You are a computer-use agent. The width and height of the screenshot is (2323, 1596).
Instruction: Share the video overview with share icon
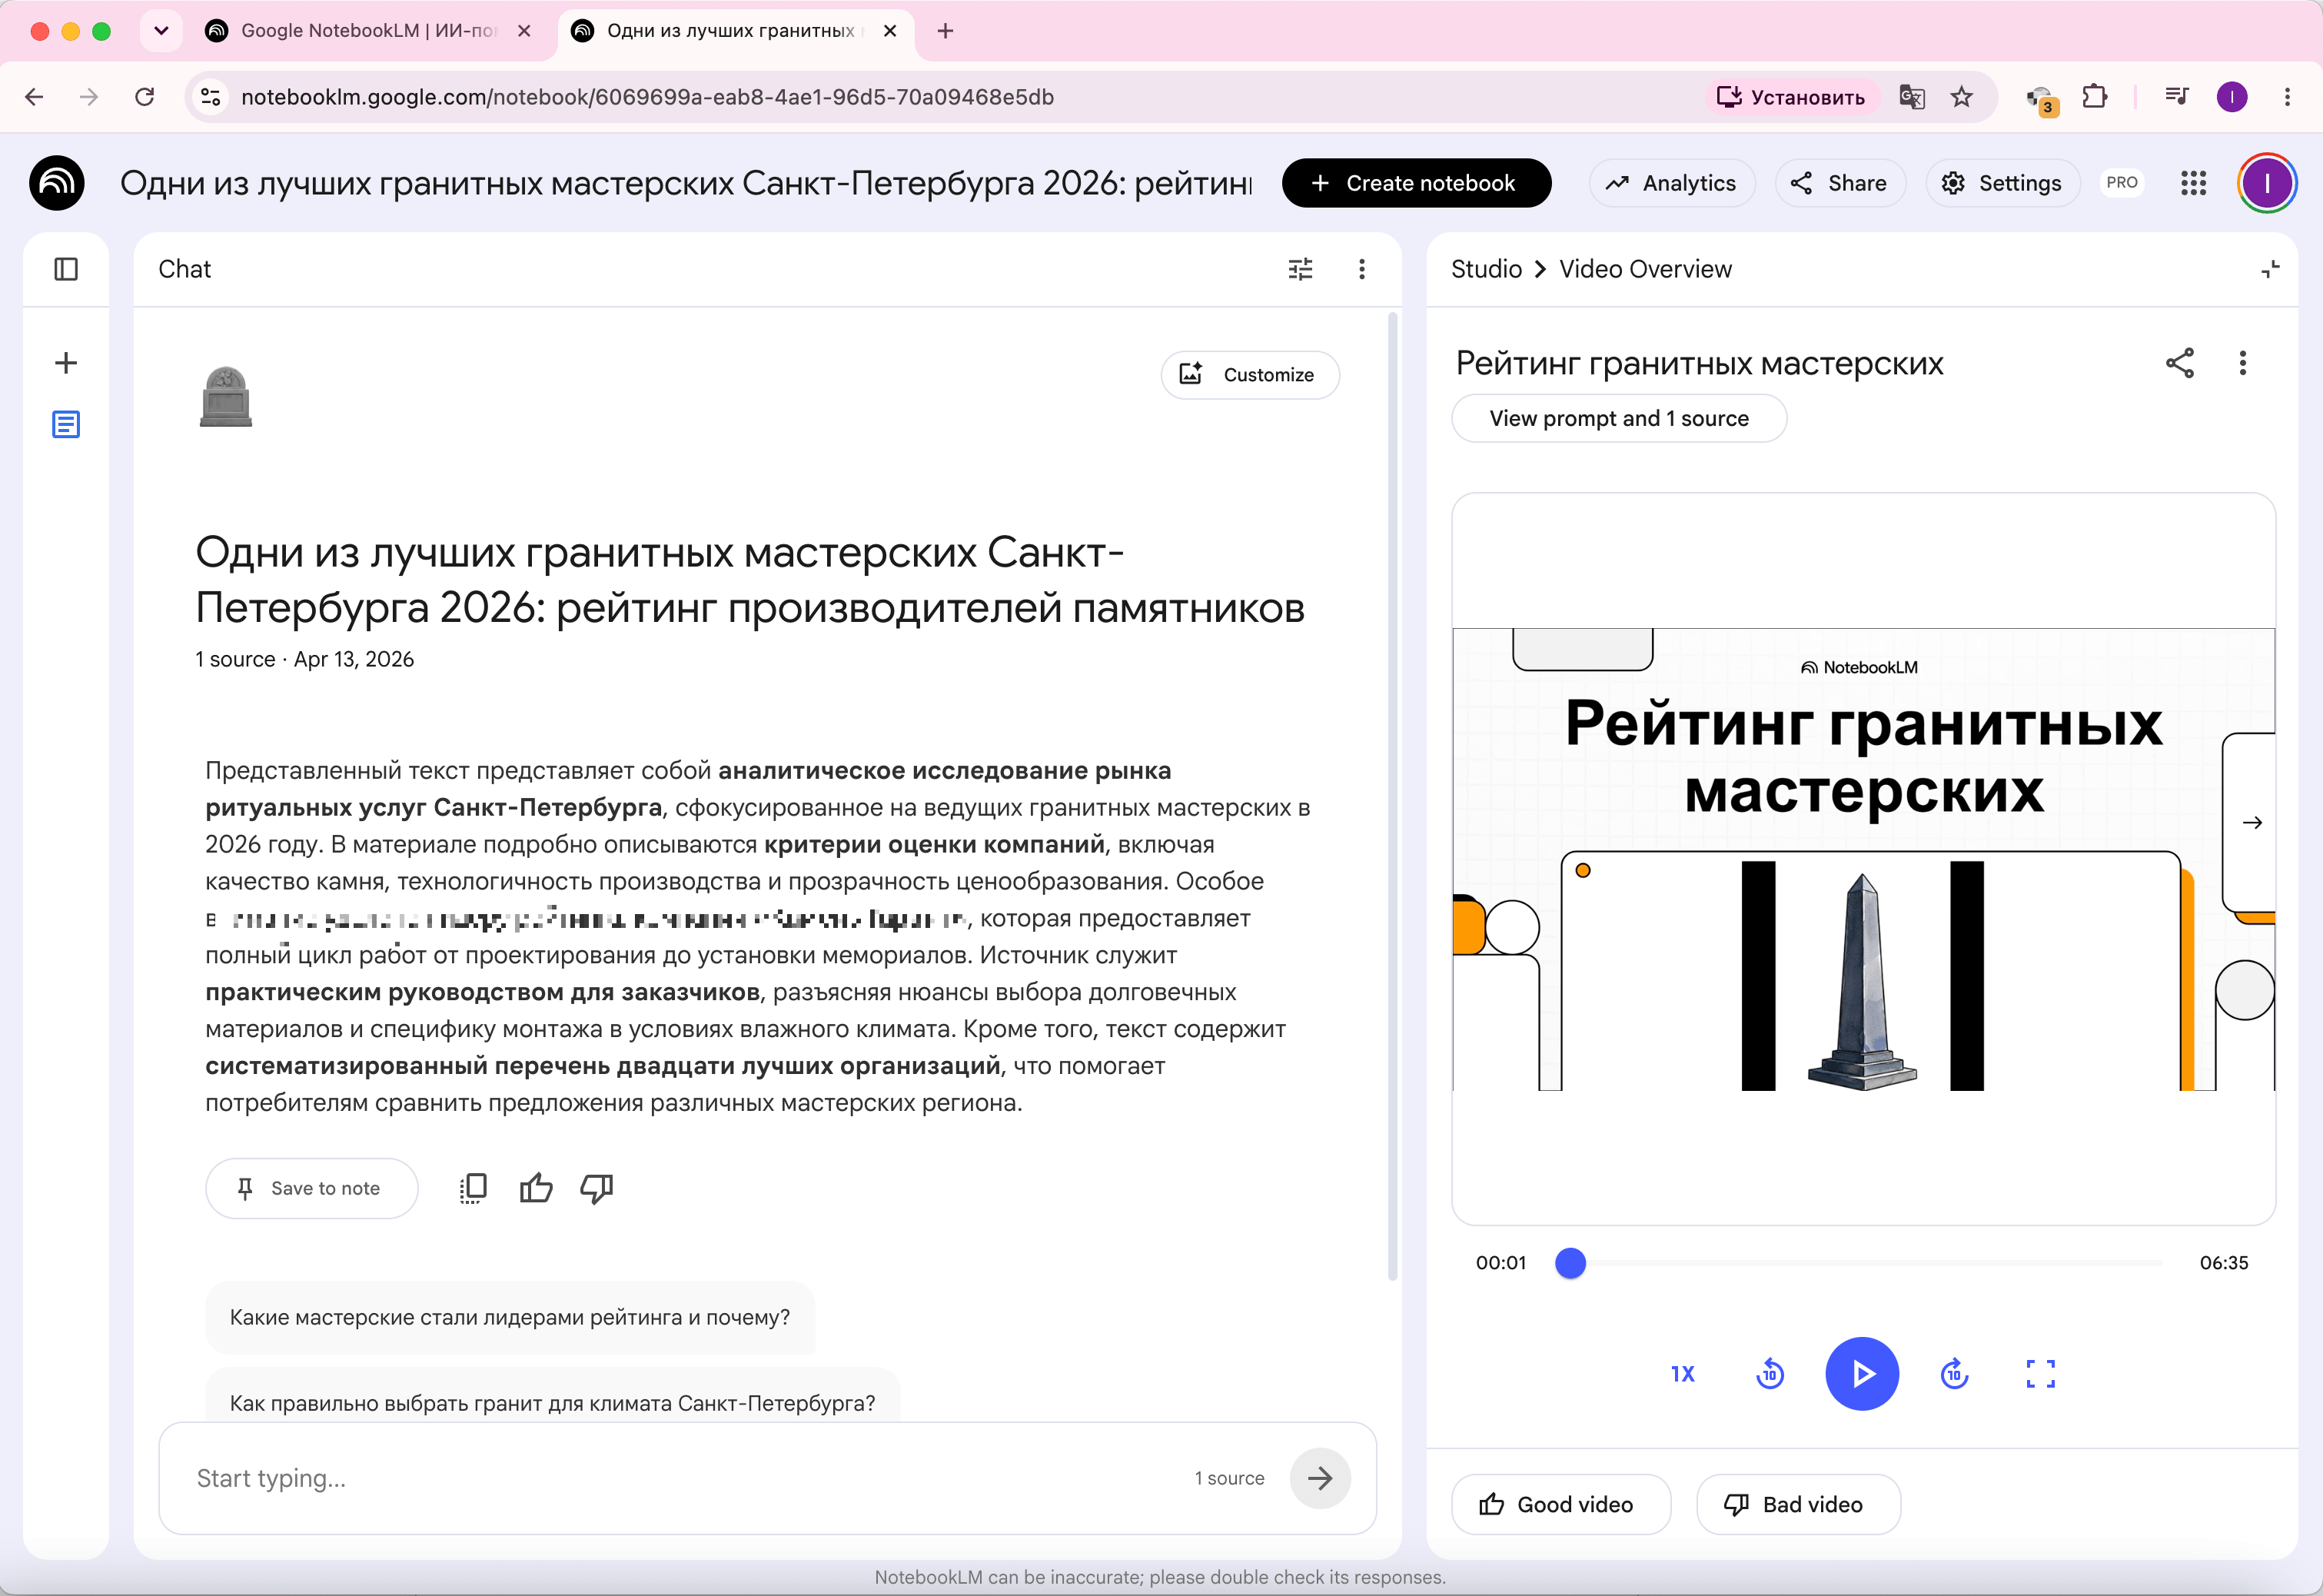2179,363
